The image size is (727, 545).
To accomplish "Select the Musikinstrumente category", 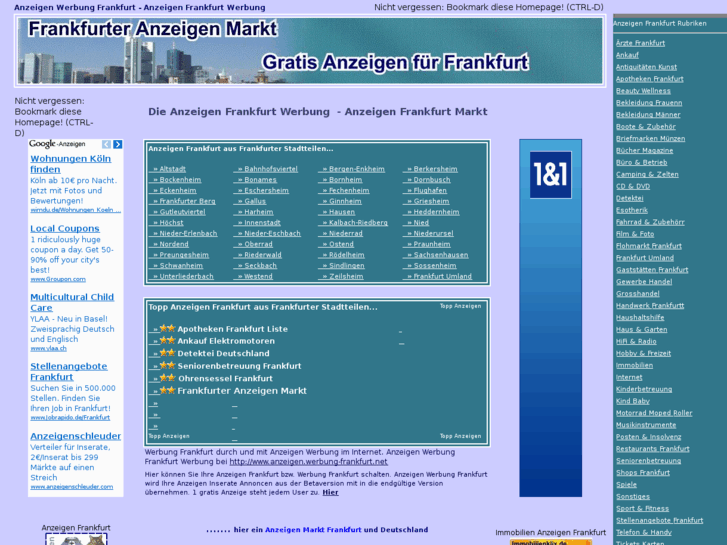I will pyautogui.click(x=646, y=425).
